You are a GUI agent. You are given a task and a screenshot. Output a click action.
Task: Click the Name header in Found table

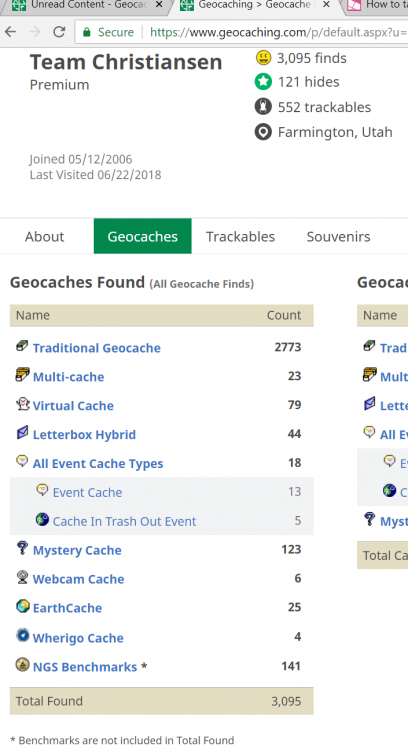click(x=33, y=315)
